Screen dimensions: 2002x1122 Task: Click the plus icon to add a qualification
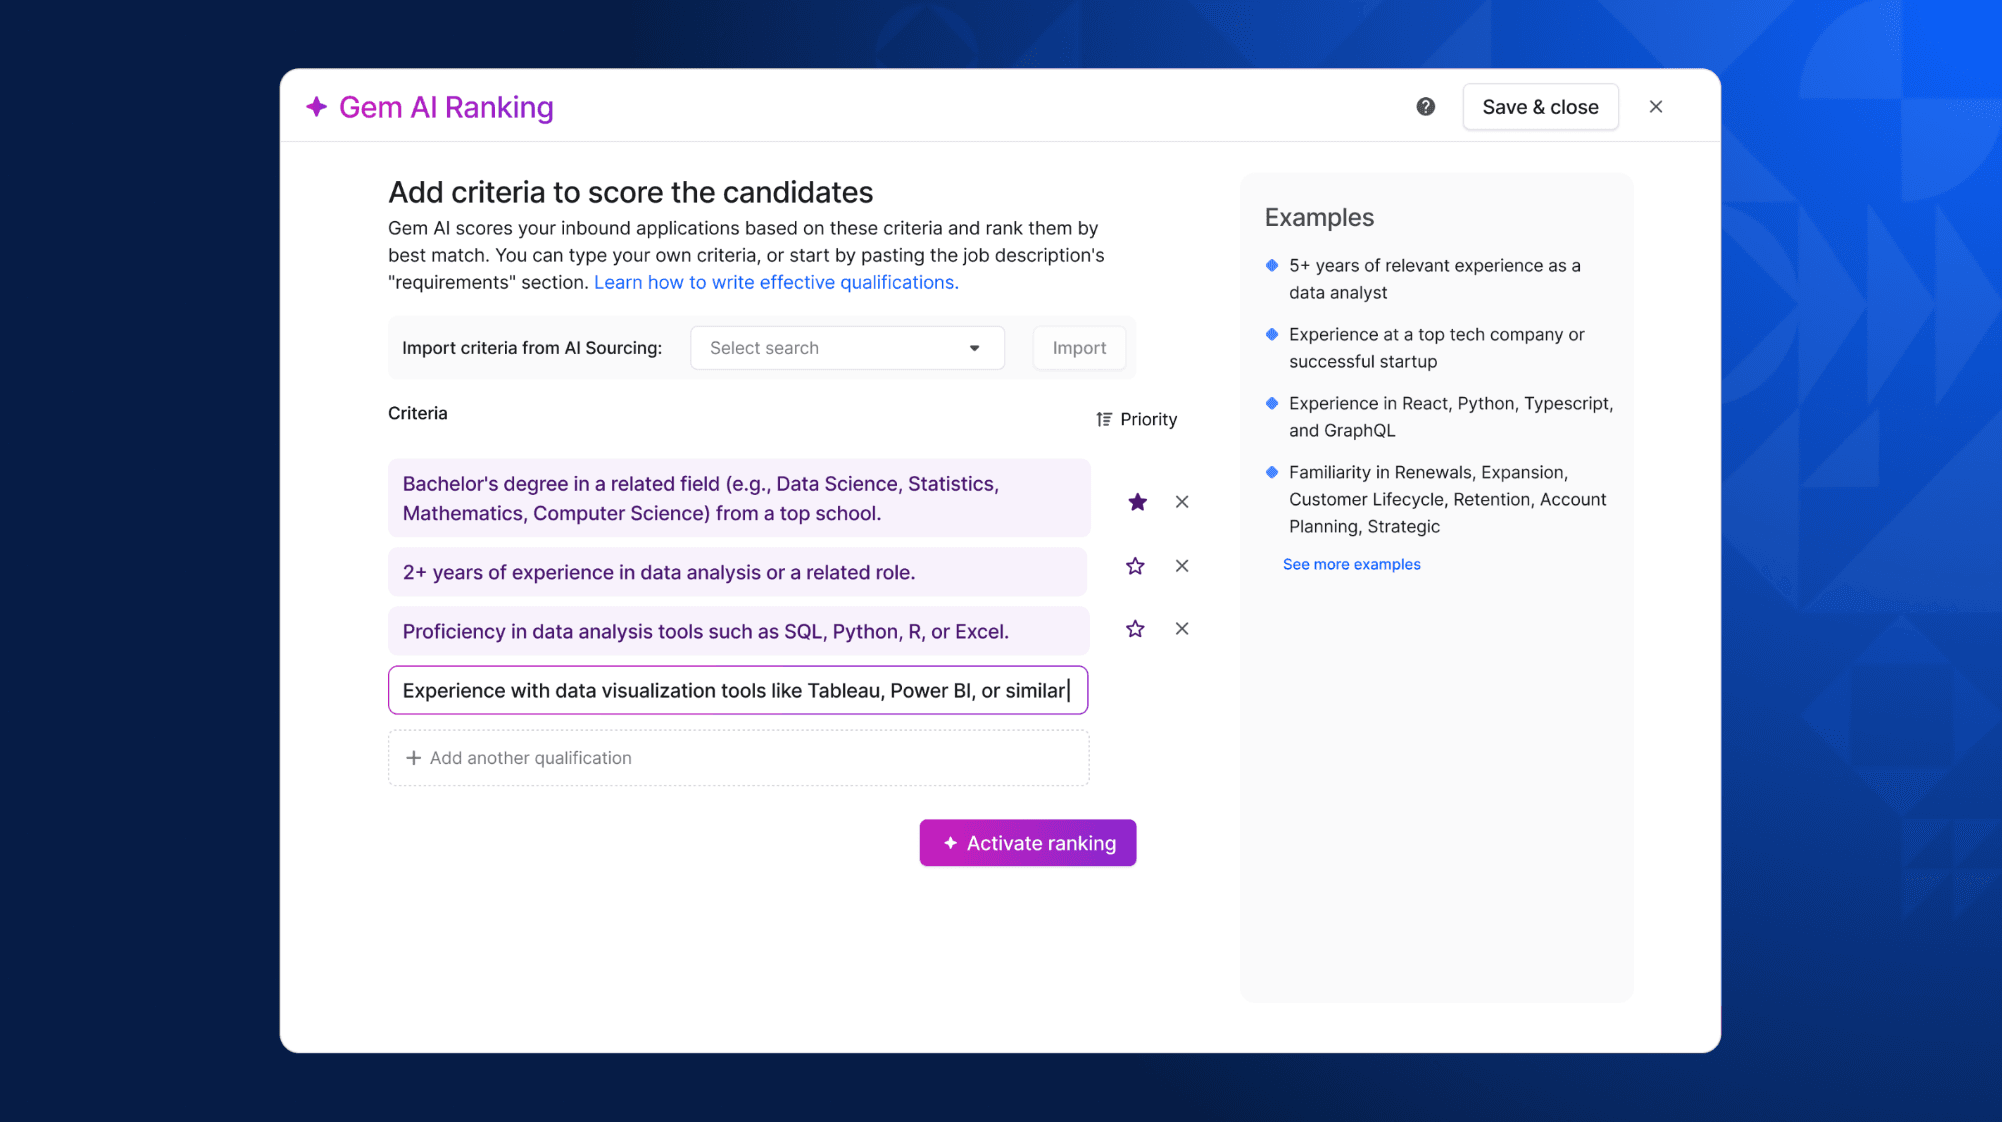(414, 757)
